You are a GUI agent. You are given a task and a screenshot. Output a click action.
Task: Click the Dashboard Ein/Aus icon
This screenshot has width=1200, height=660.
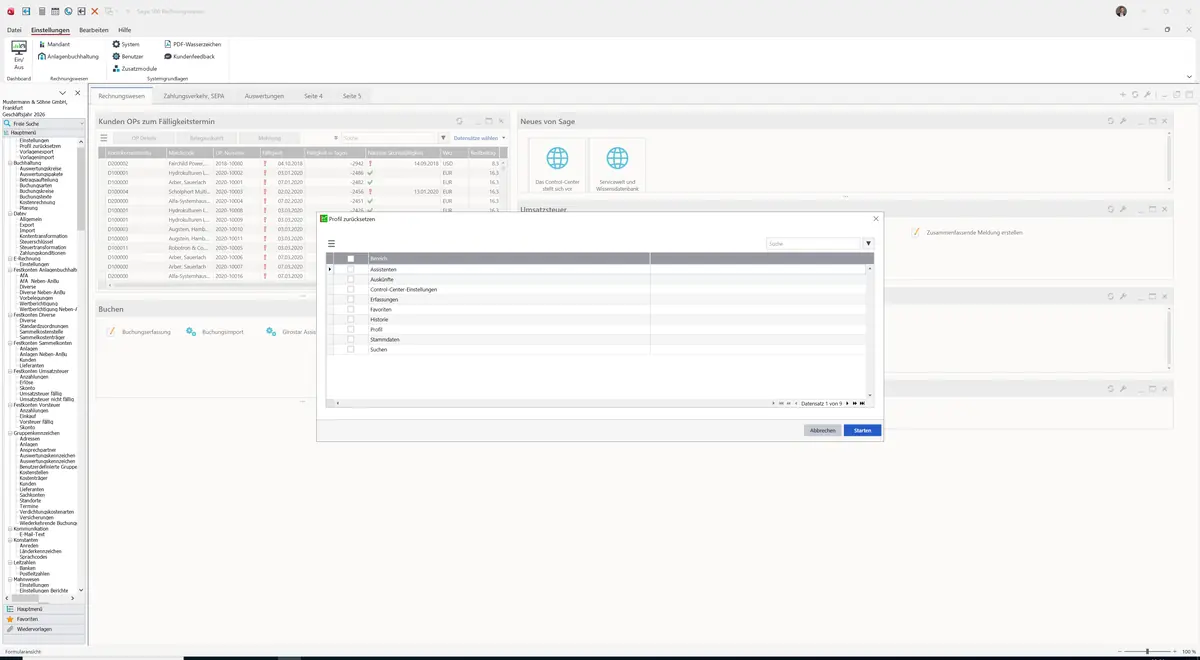pyautogui.click(x=19, y=56)
